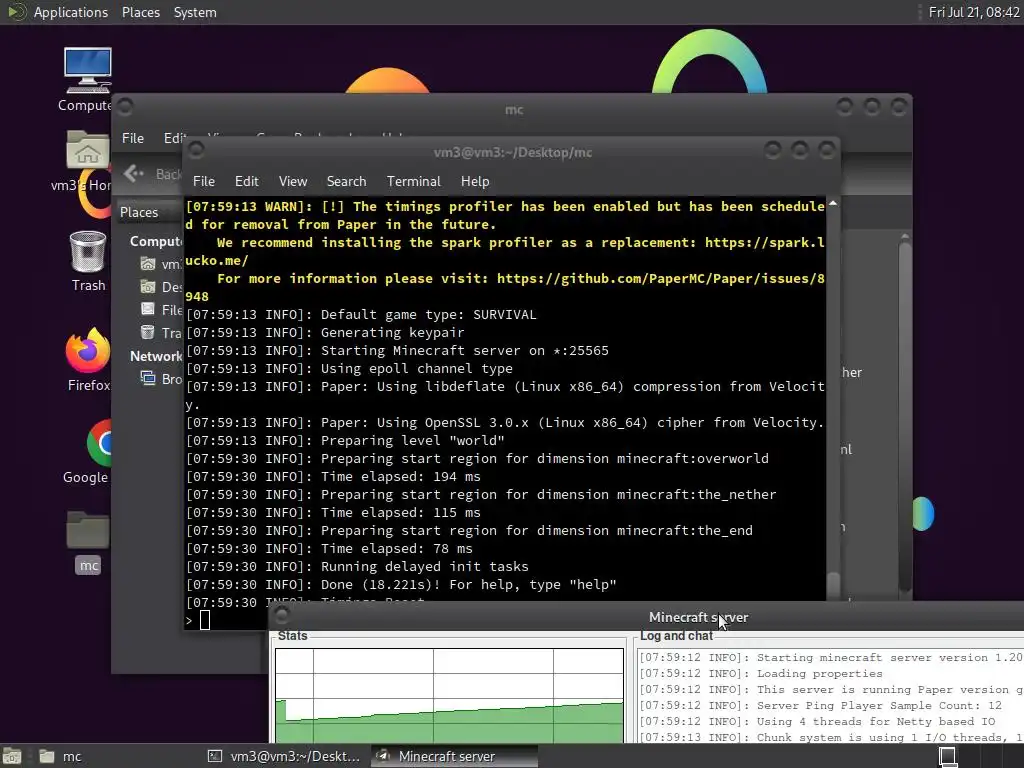Select the Computer heading in file manager sidebar

coord(156,241)
